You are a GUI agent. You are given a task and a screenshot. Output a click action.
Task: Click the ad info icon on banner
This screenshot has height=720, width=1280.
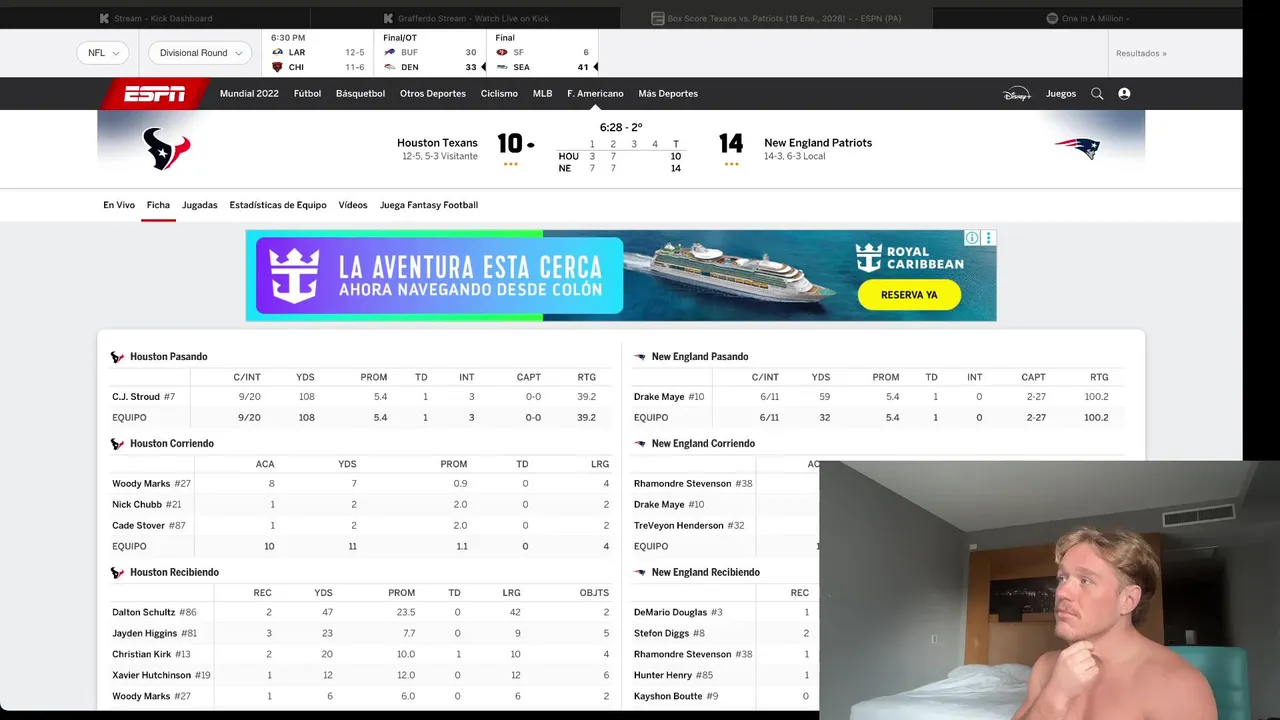(x=972, y=238)
